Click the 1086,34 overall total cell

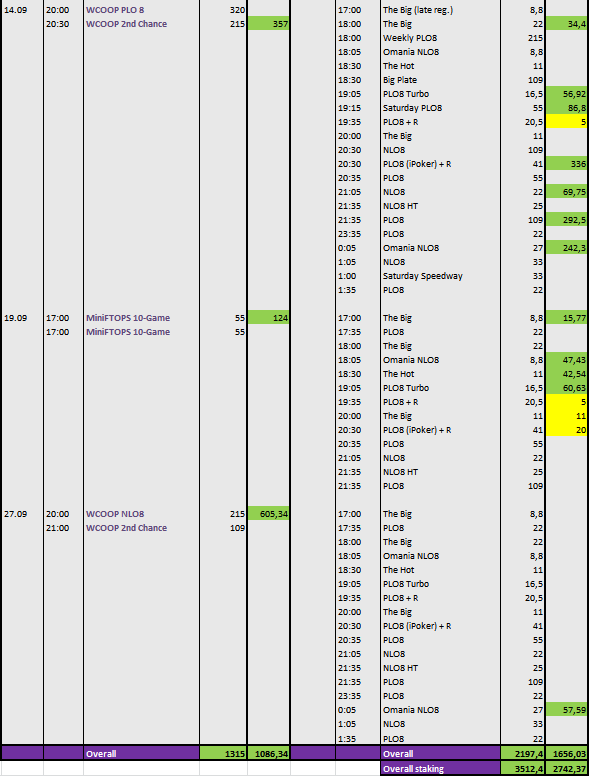coord(268,753)
